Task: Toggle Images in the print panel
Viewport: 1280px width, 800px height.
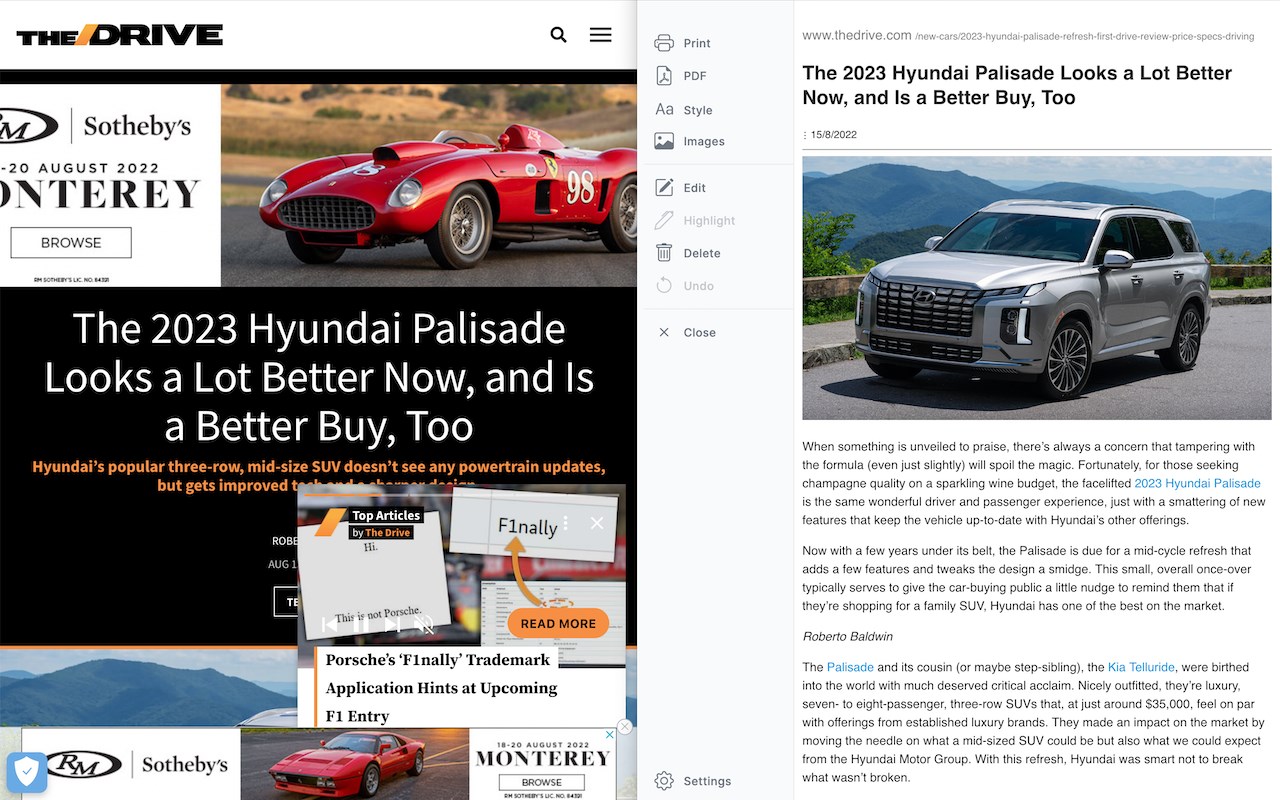Action: coord(664,141)
